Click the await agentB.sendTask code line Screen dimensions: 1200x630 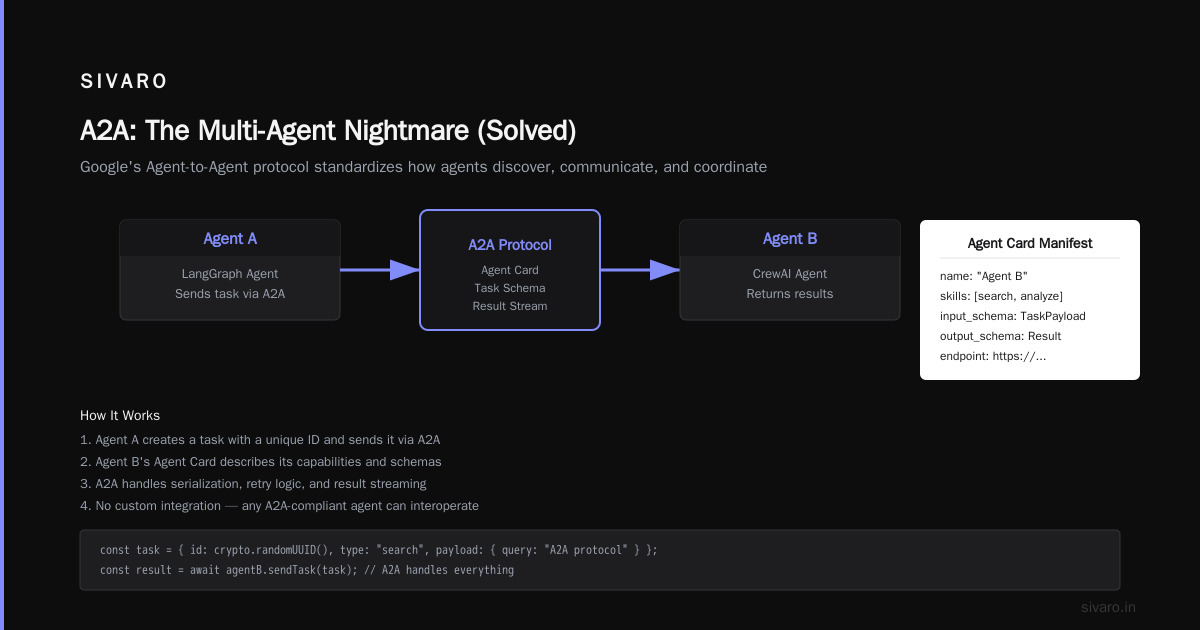point(307,570)
